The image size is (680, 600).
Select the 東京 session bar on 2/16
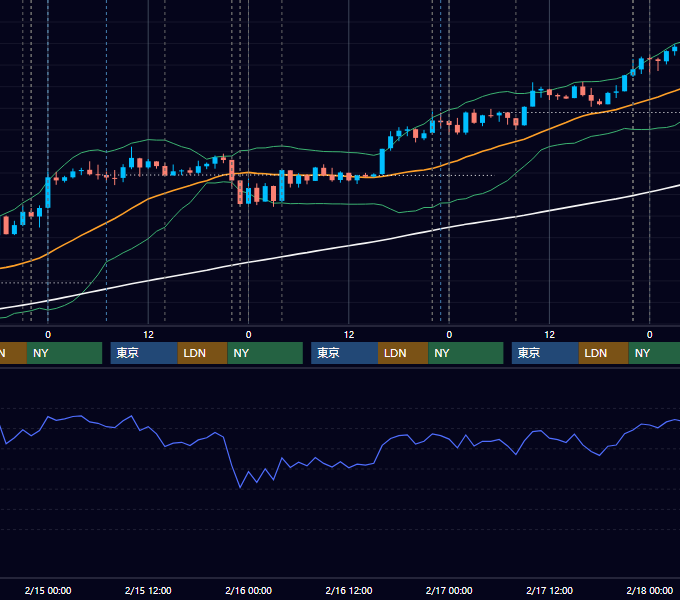345,353
